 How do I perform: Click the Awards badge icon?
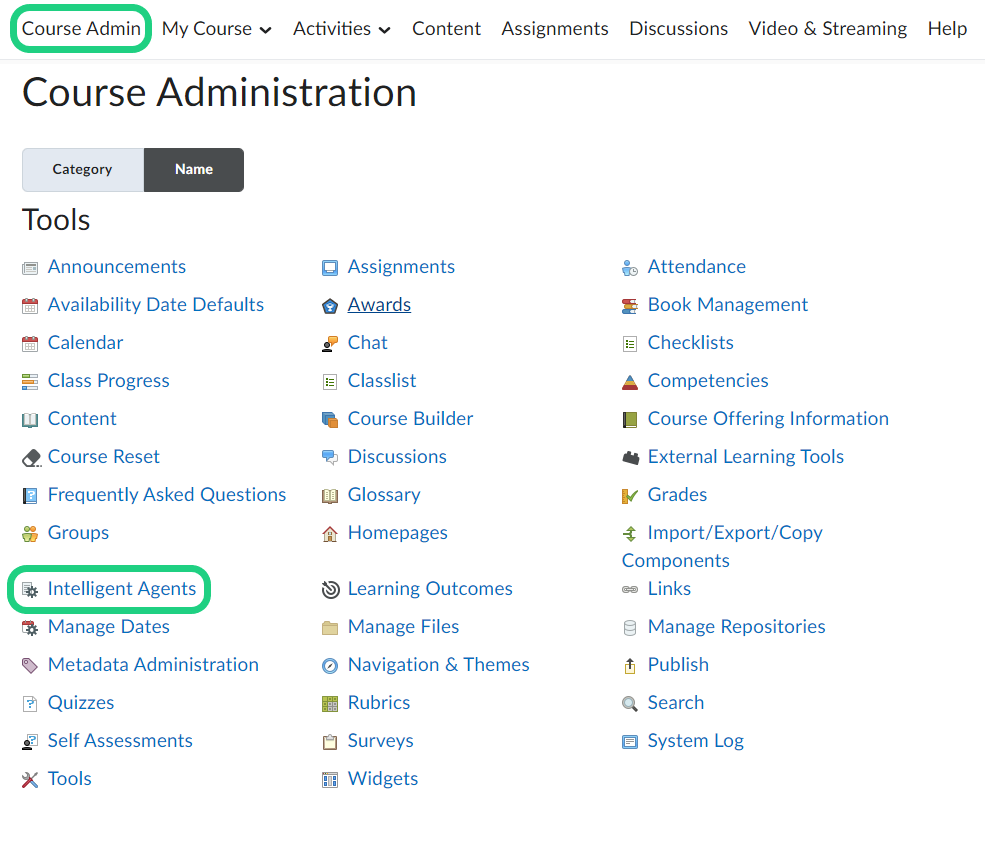coord(330,305)
